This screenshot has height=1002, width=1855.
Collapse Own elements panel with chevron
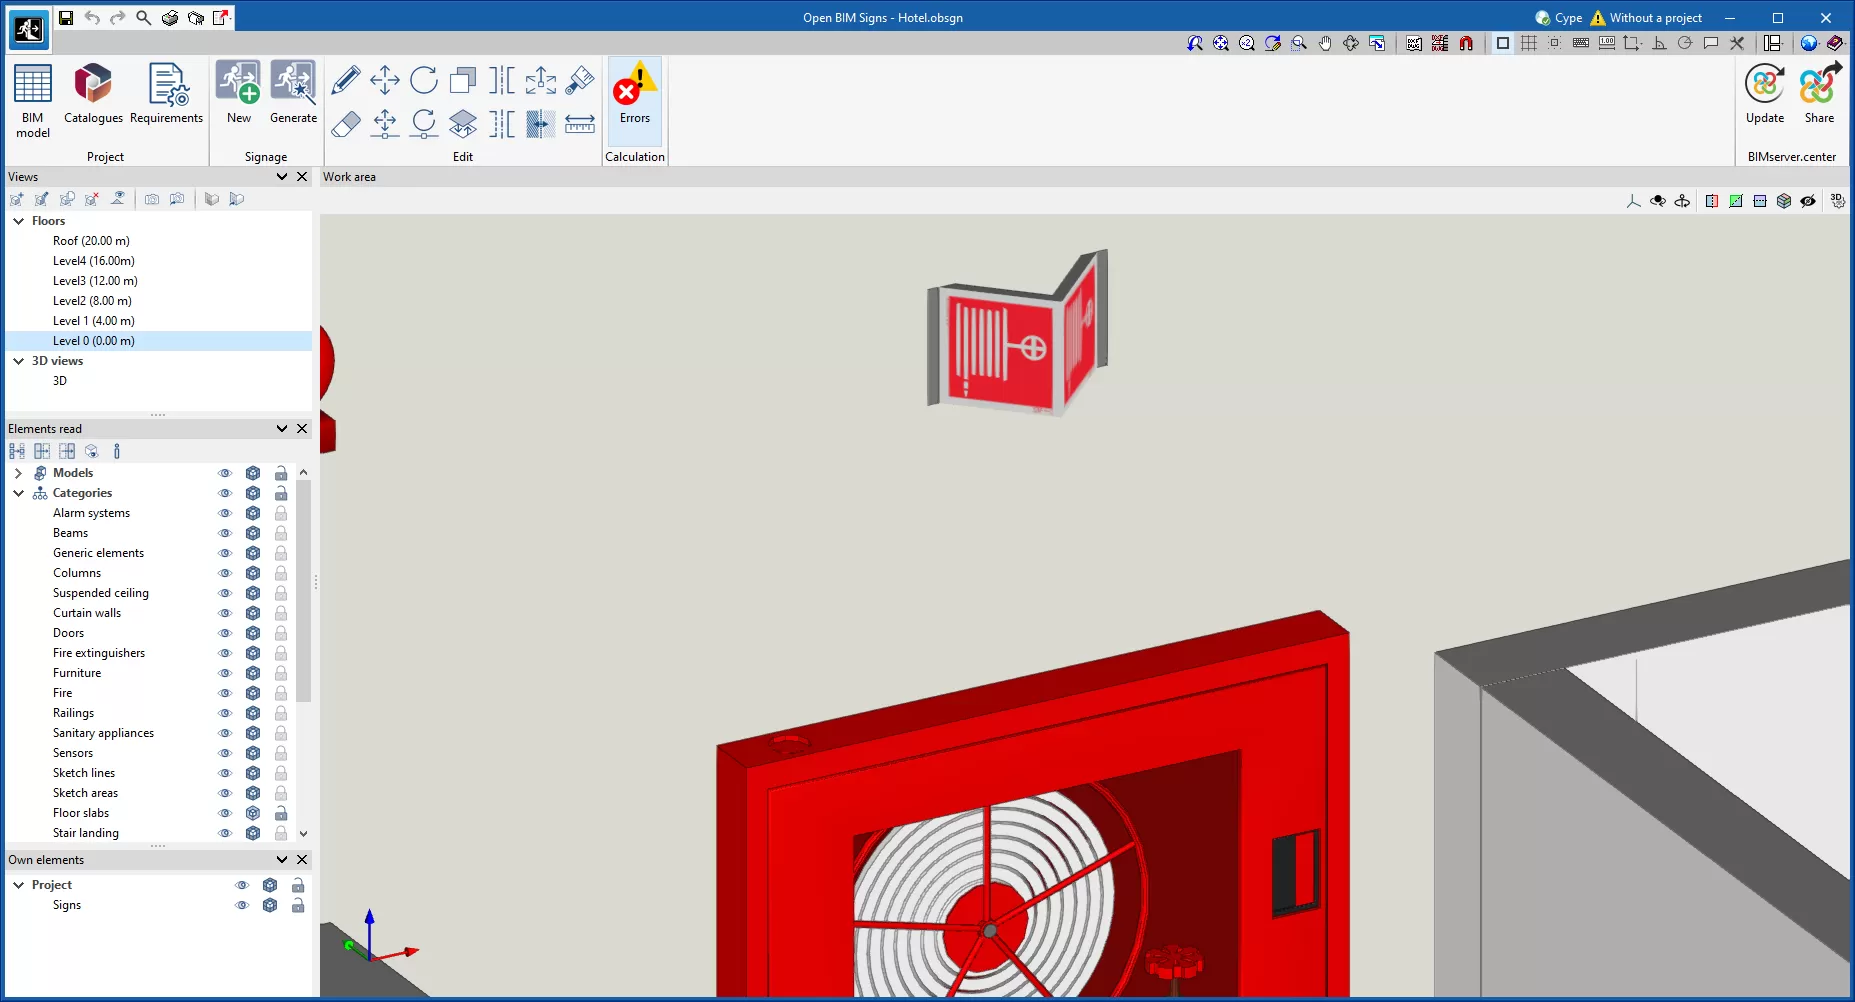(x=282, y=860)
